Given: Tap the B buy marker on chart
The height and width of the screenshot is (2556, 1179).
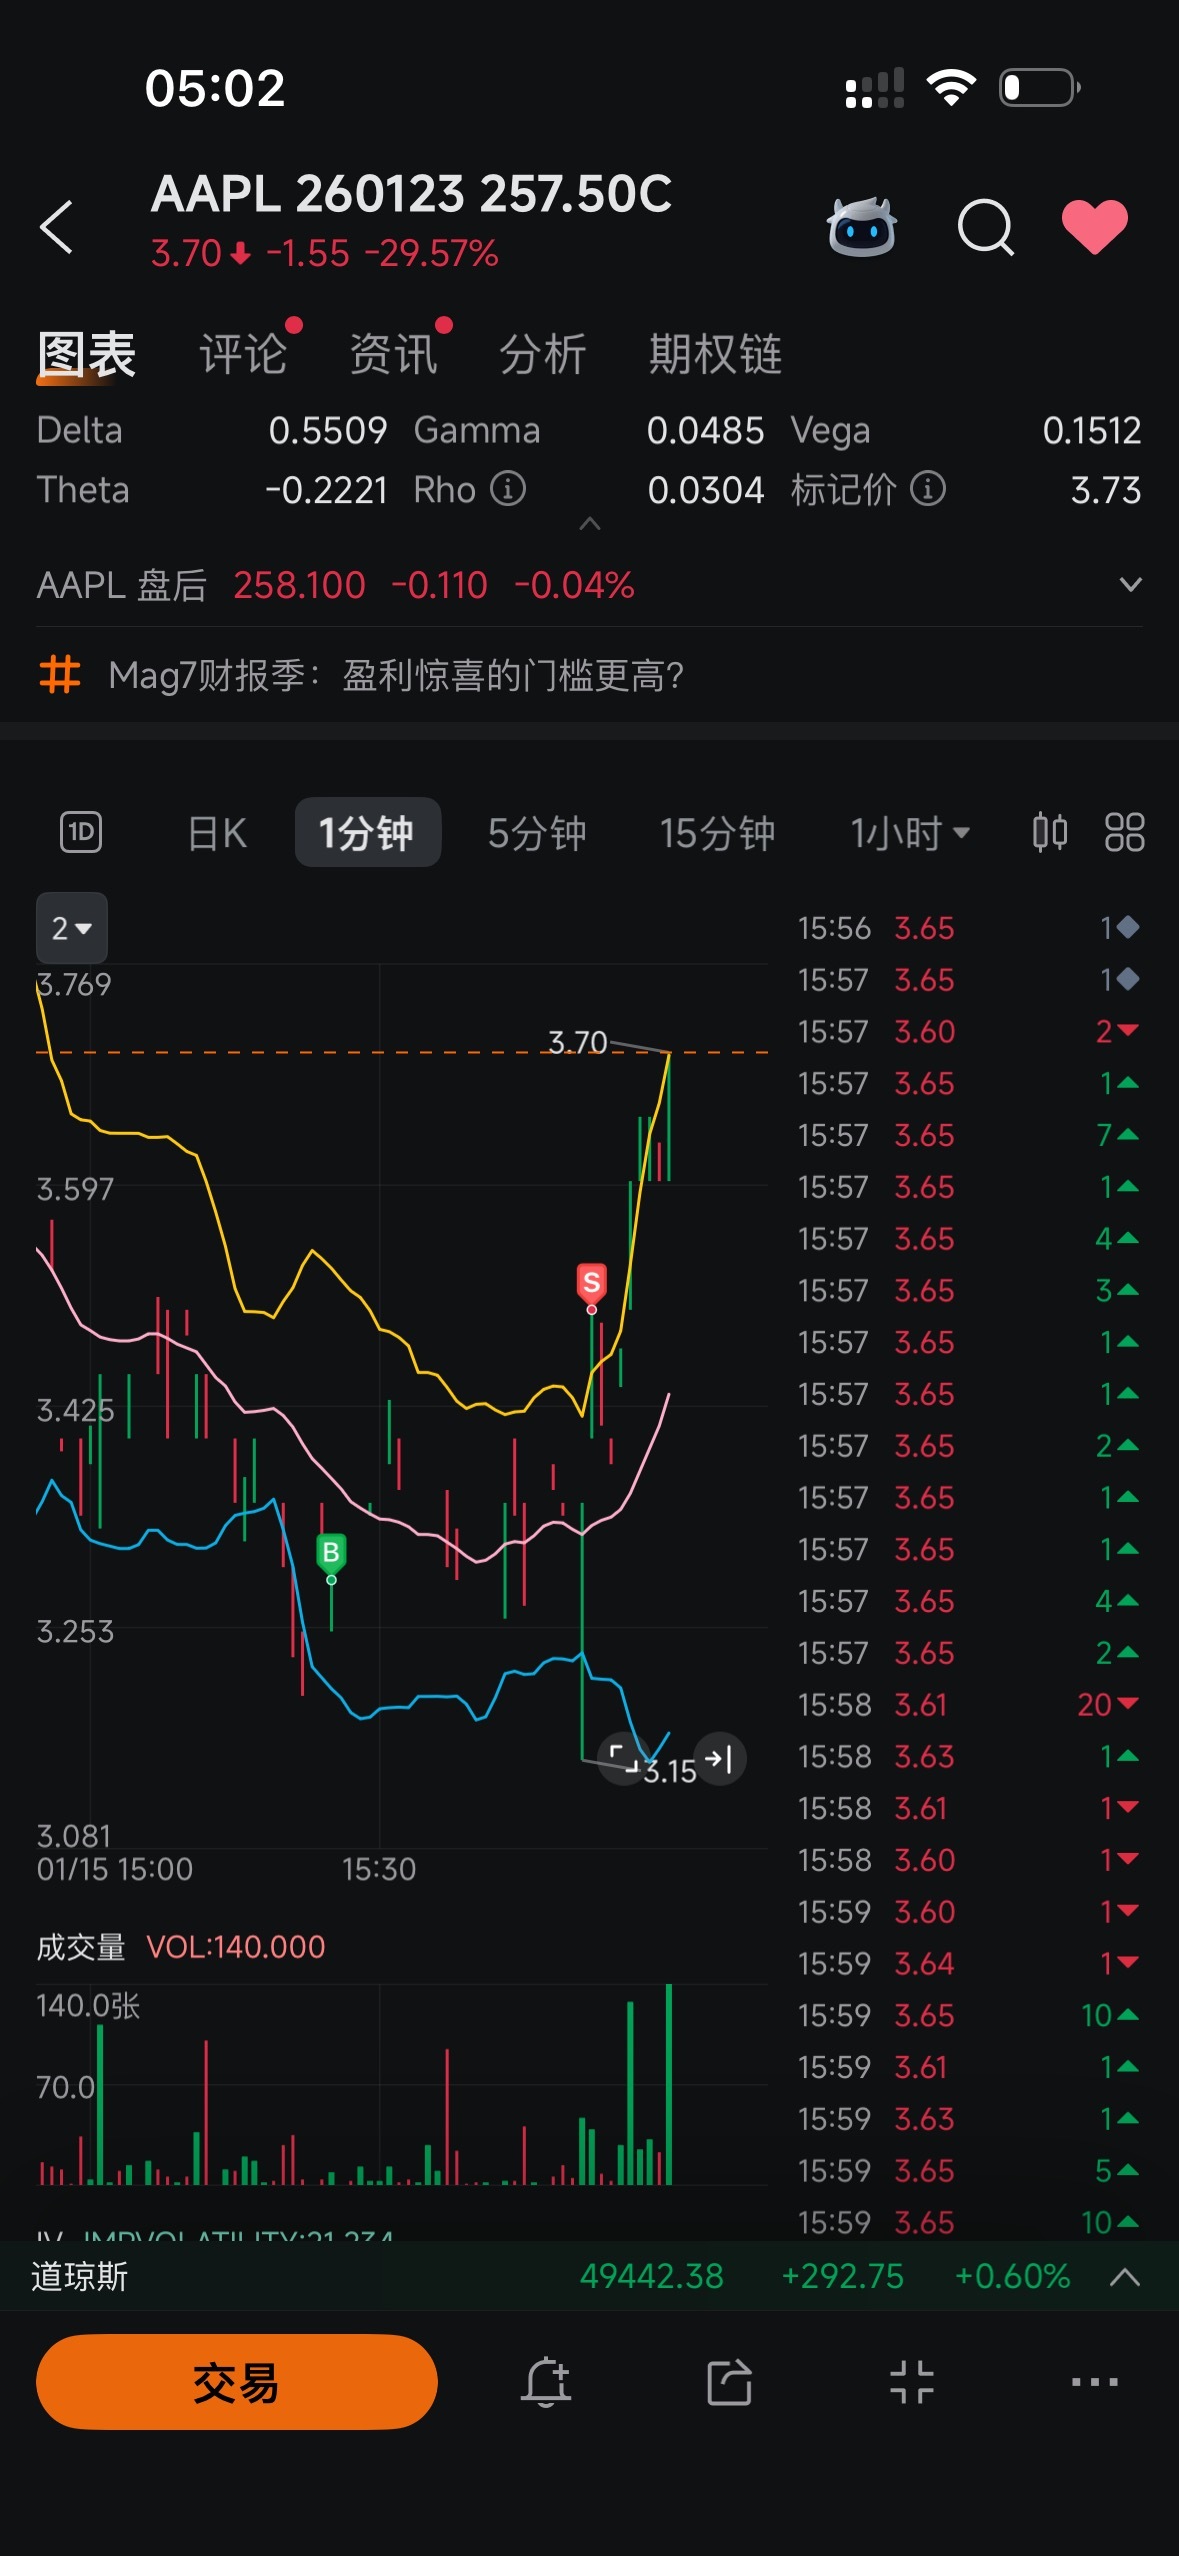Looking at the screenshot, I should 331,1553.
